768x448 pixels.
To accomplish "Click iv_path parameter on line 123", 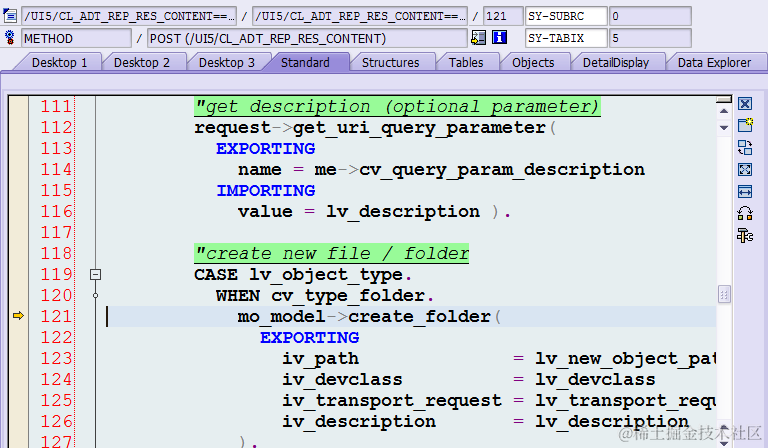I will (x=320, y=359).
